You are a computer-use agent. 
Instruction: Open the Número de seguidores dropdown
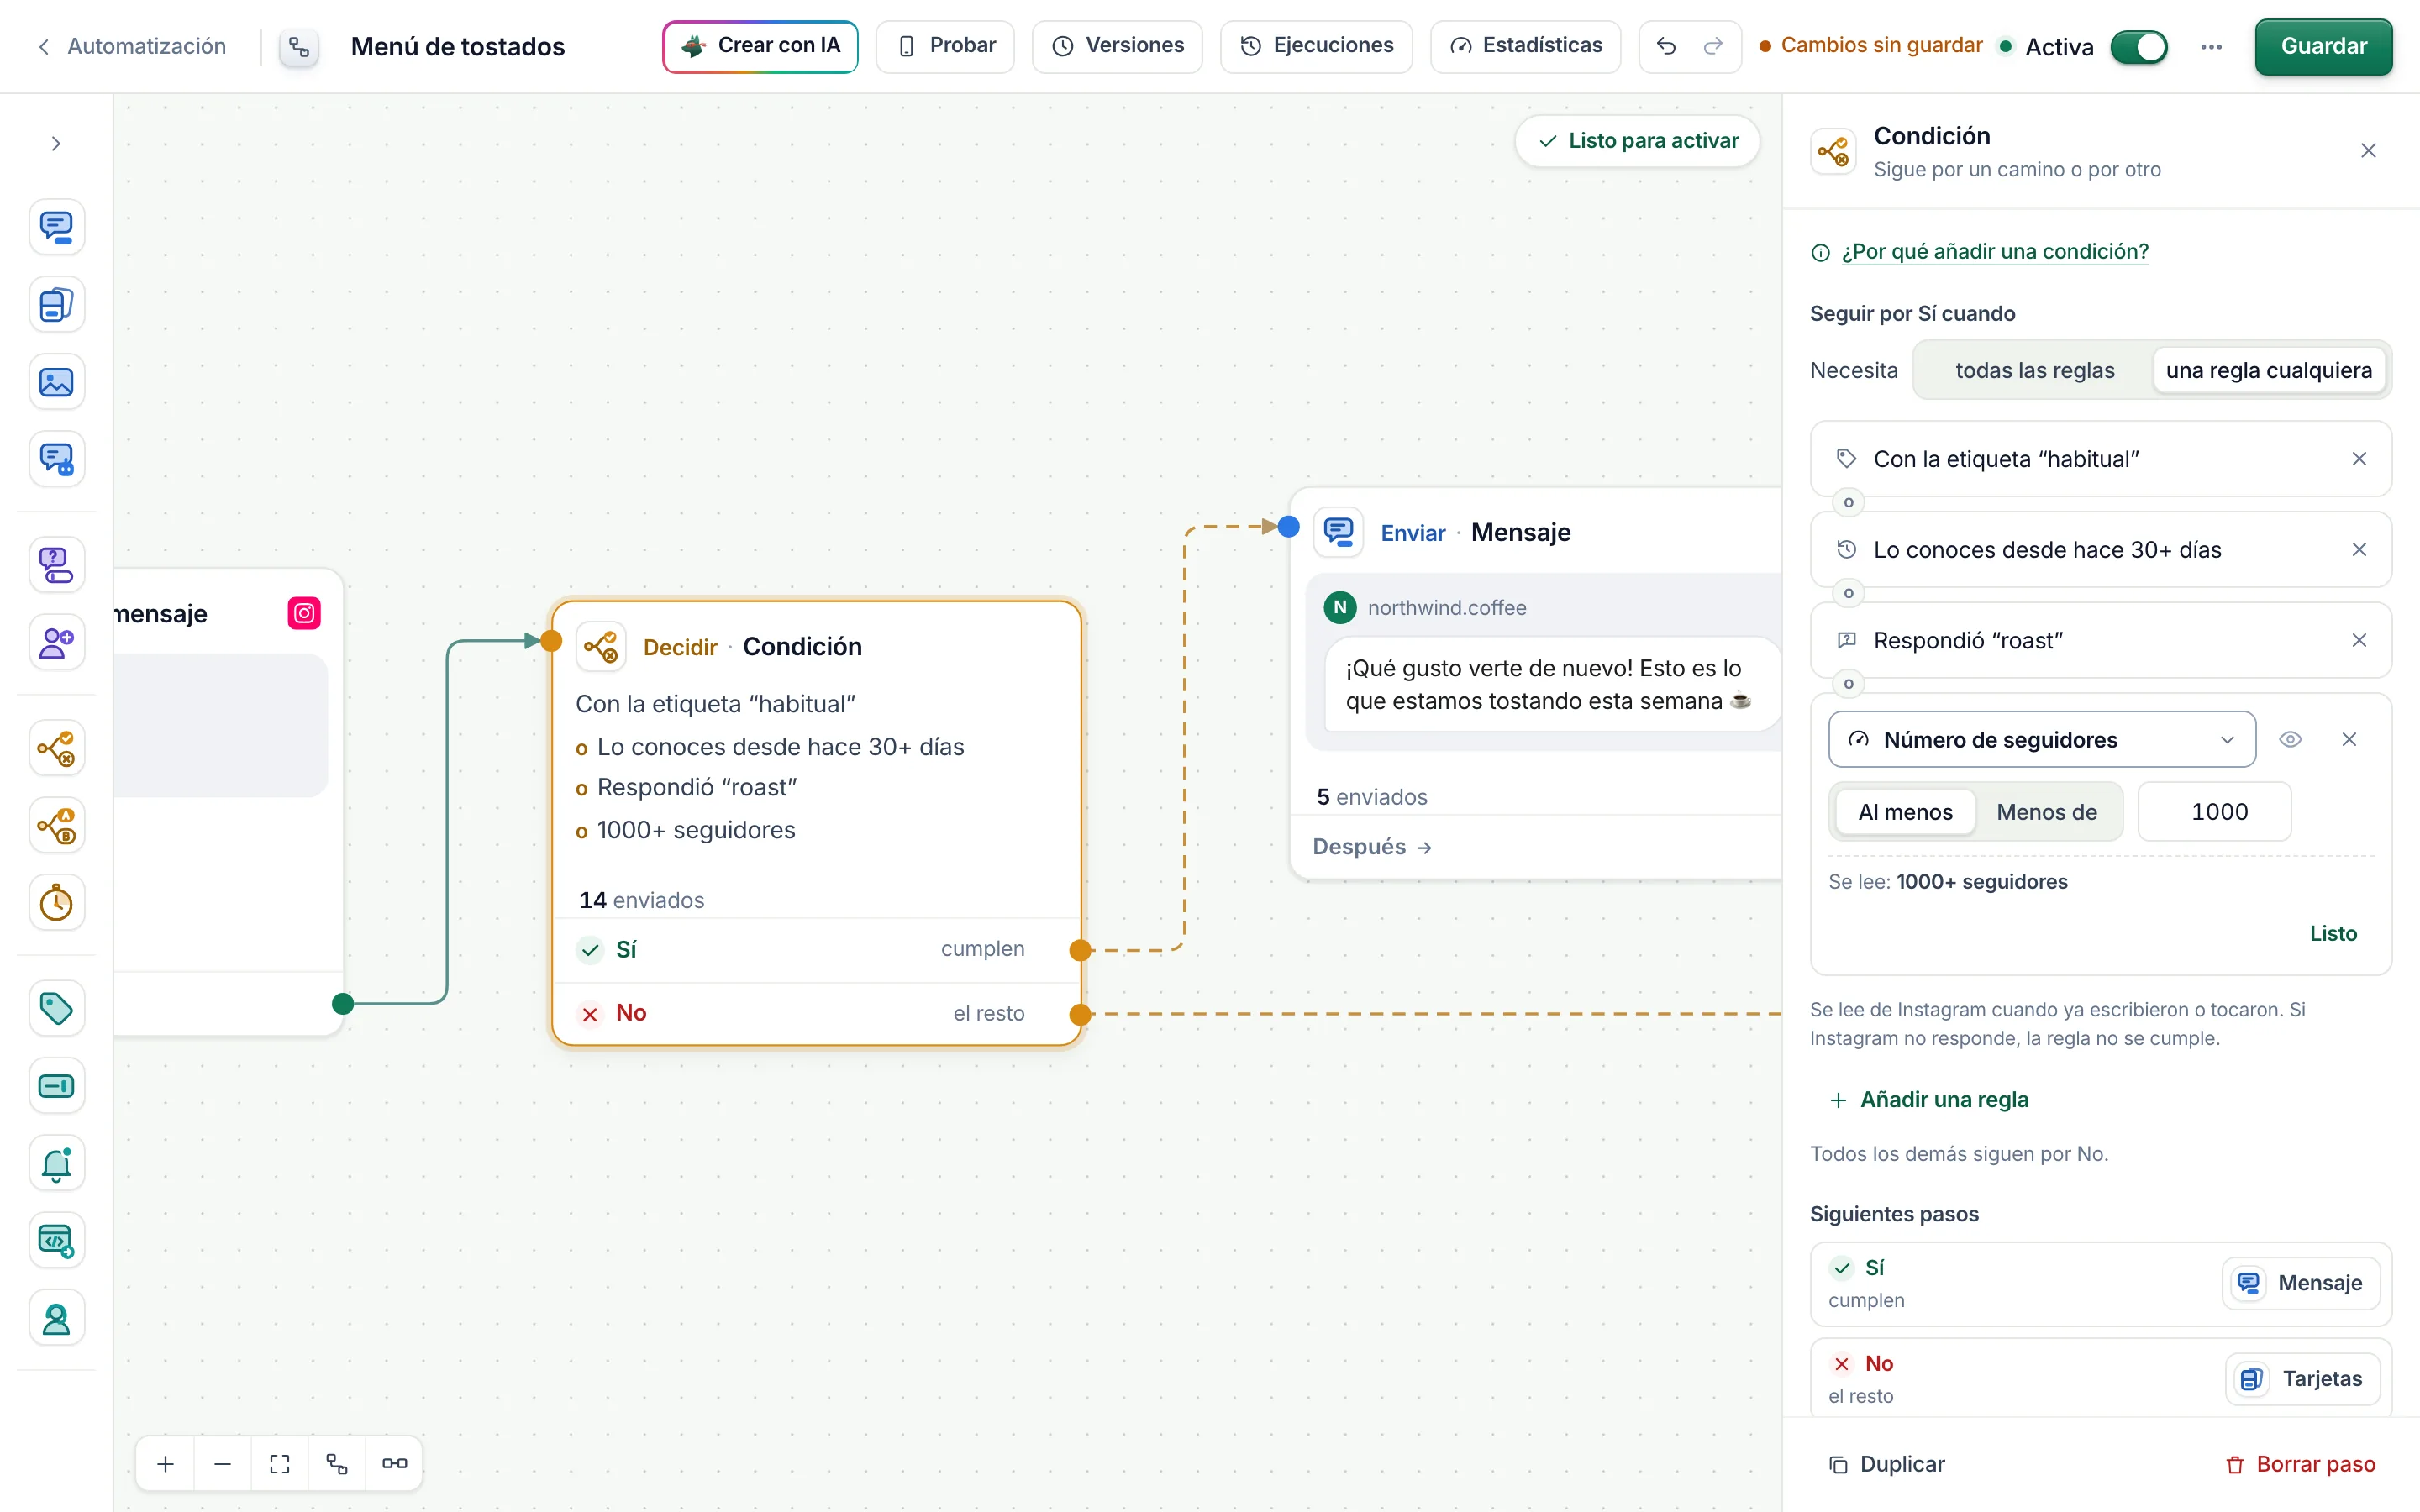click(2041, 740)
